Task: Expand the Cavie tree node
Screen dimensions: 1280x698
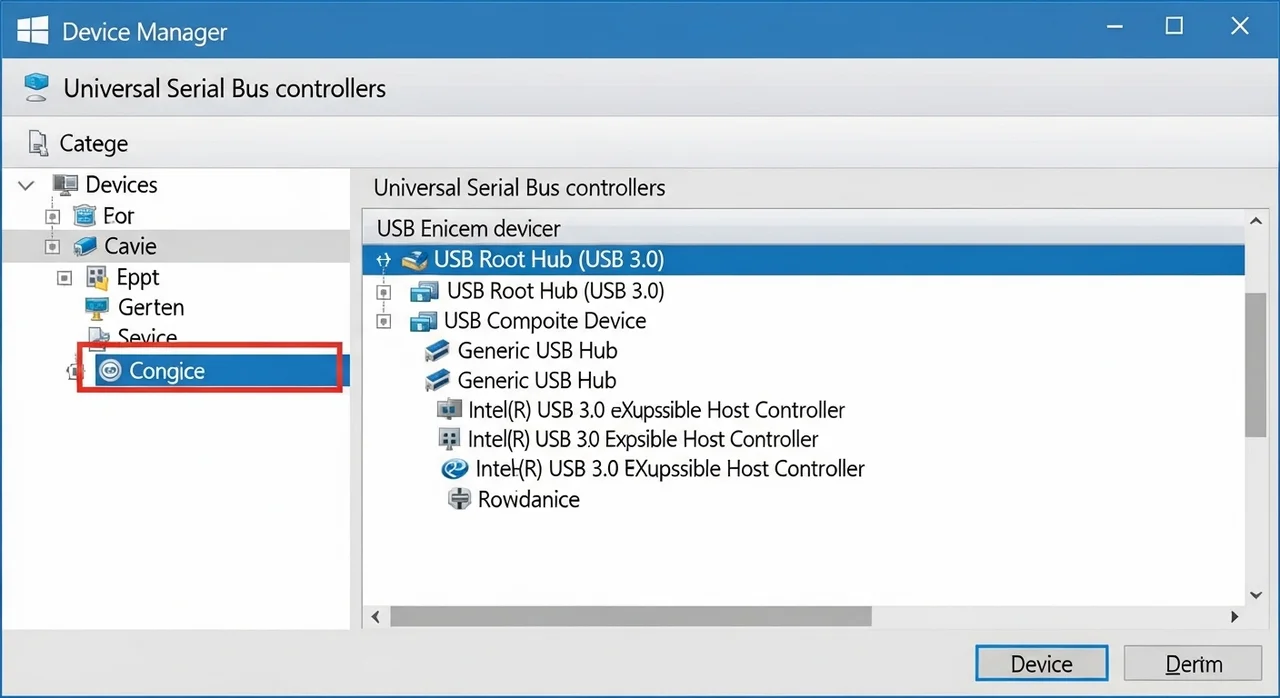Action: pyautogui.click(x=53, y=246)
